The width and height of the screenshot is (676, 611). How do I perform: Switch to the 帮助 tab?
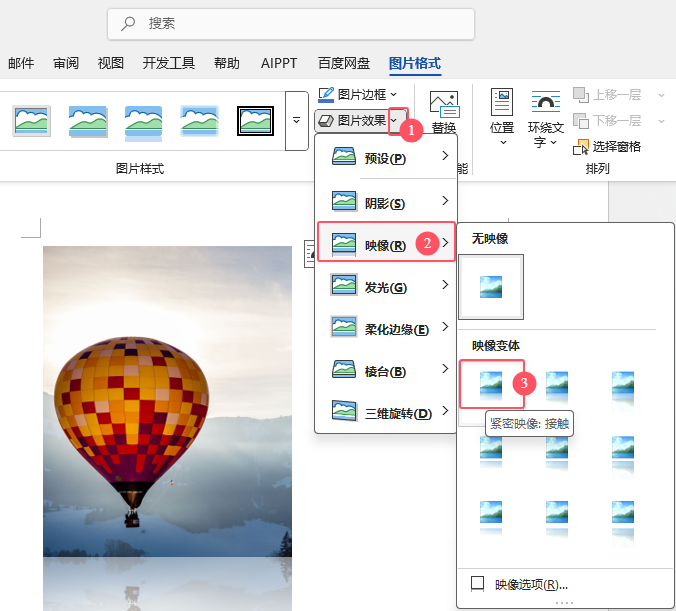tap(227, 63)
